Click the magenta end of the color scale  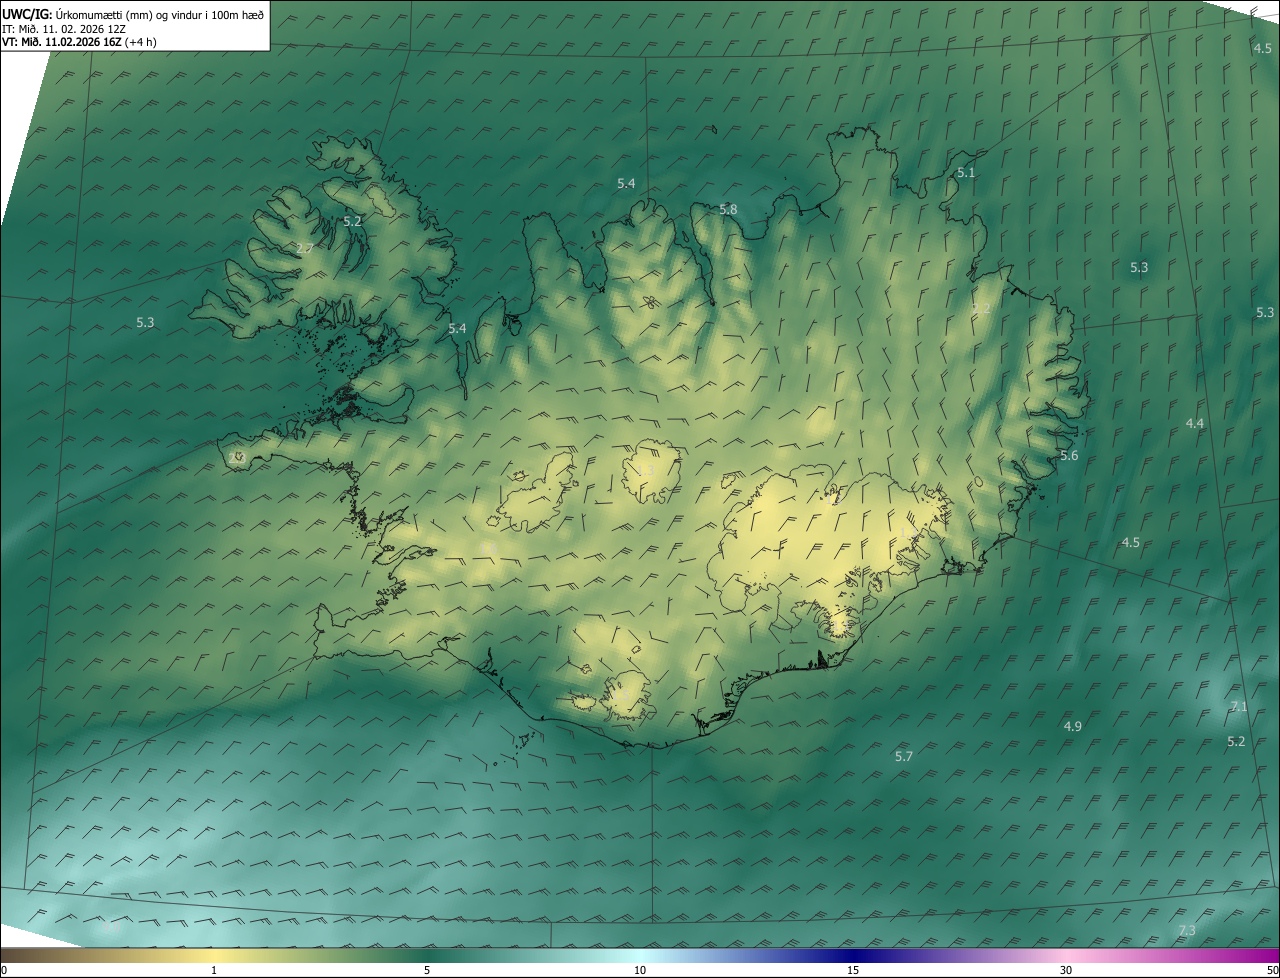[1260, 955]
